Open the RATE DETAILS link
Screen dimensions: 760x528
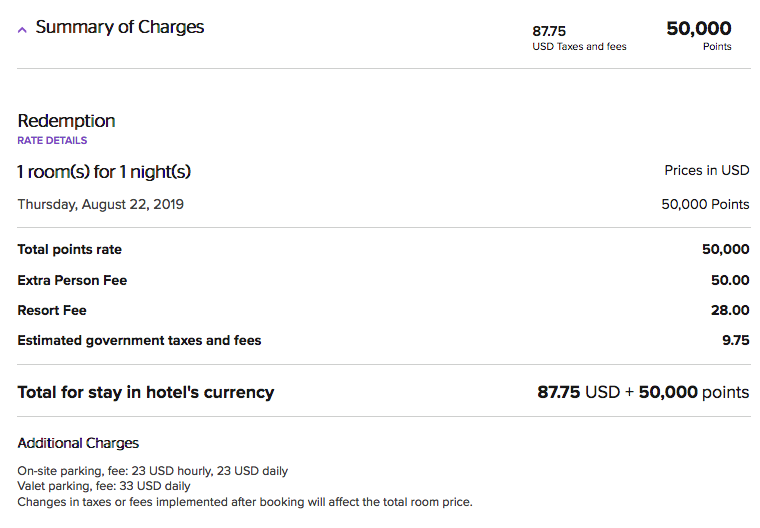[52, 141]
